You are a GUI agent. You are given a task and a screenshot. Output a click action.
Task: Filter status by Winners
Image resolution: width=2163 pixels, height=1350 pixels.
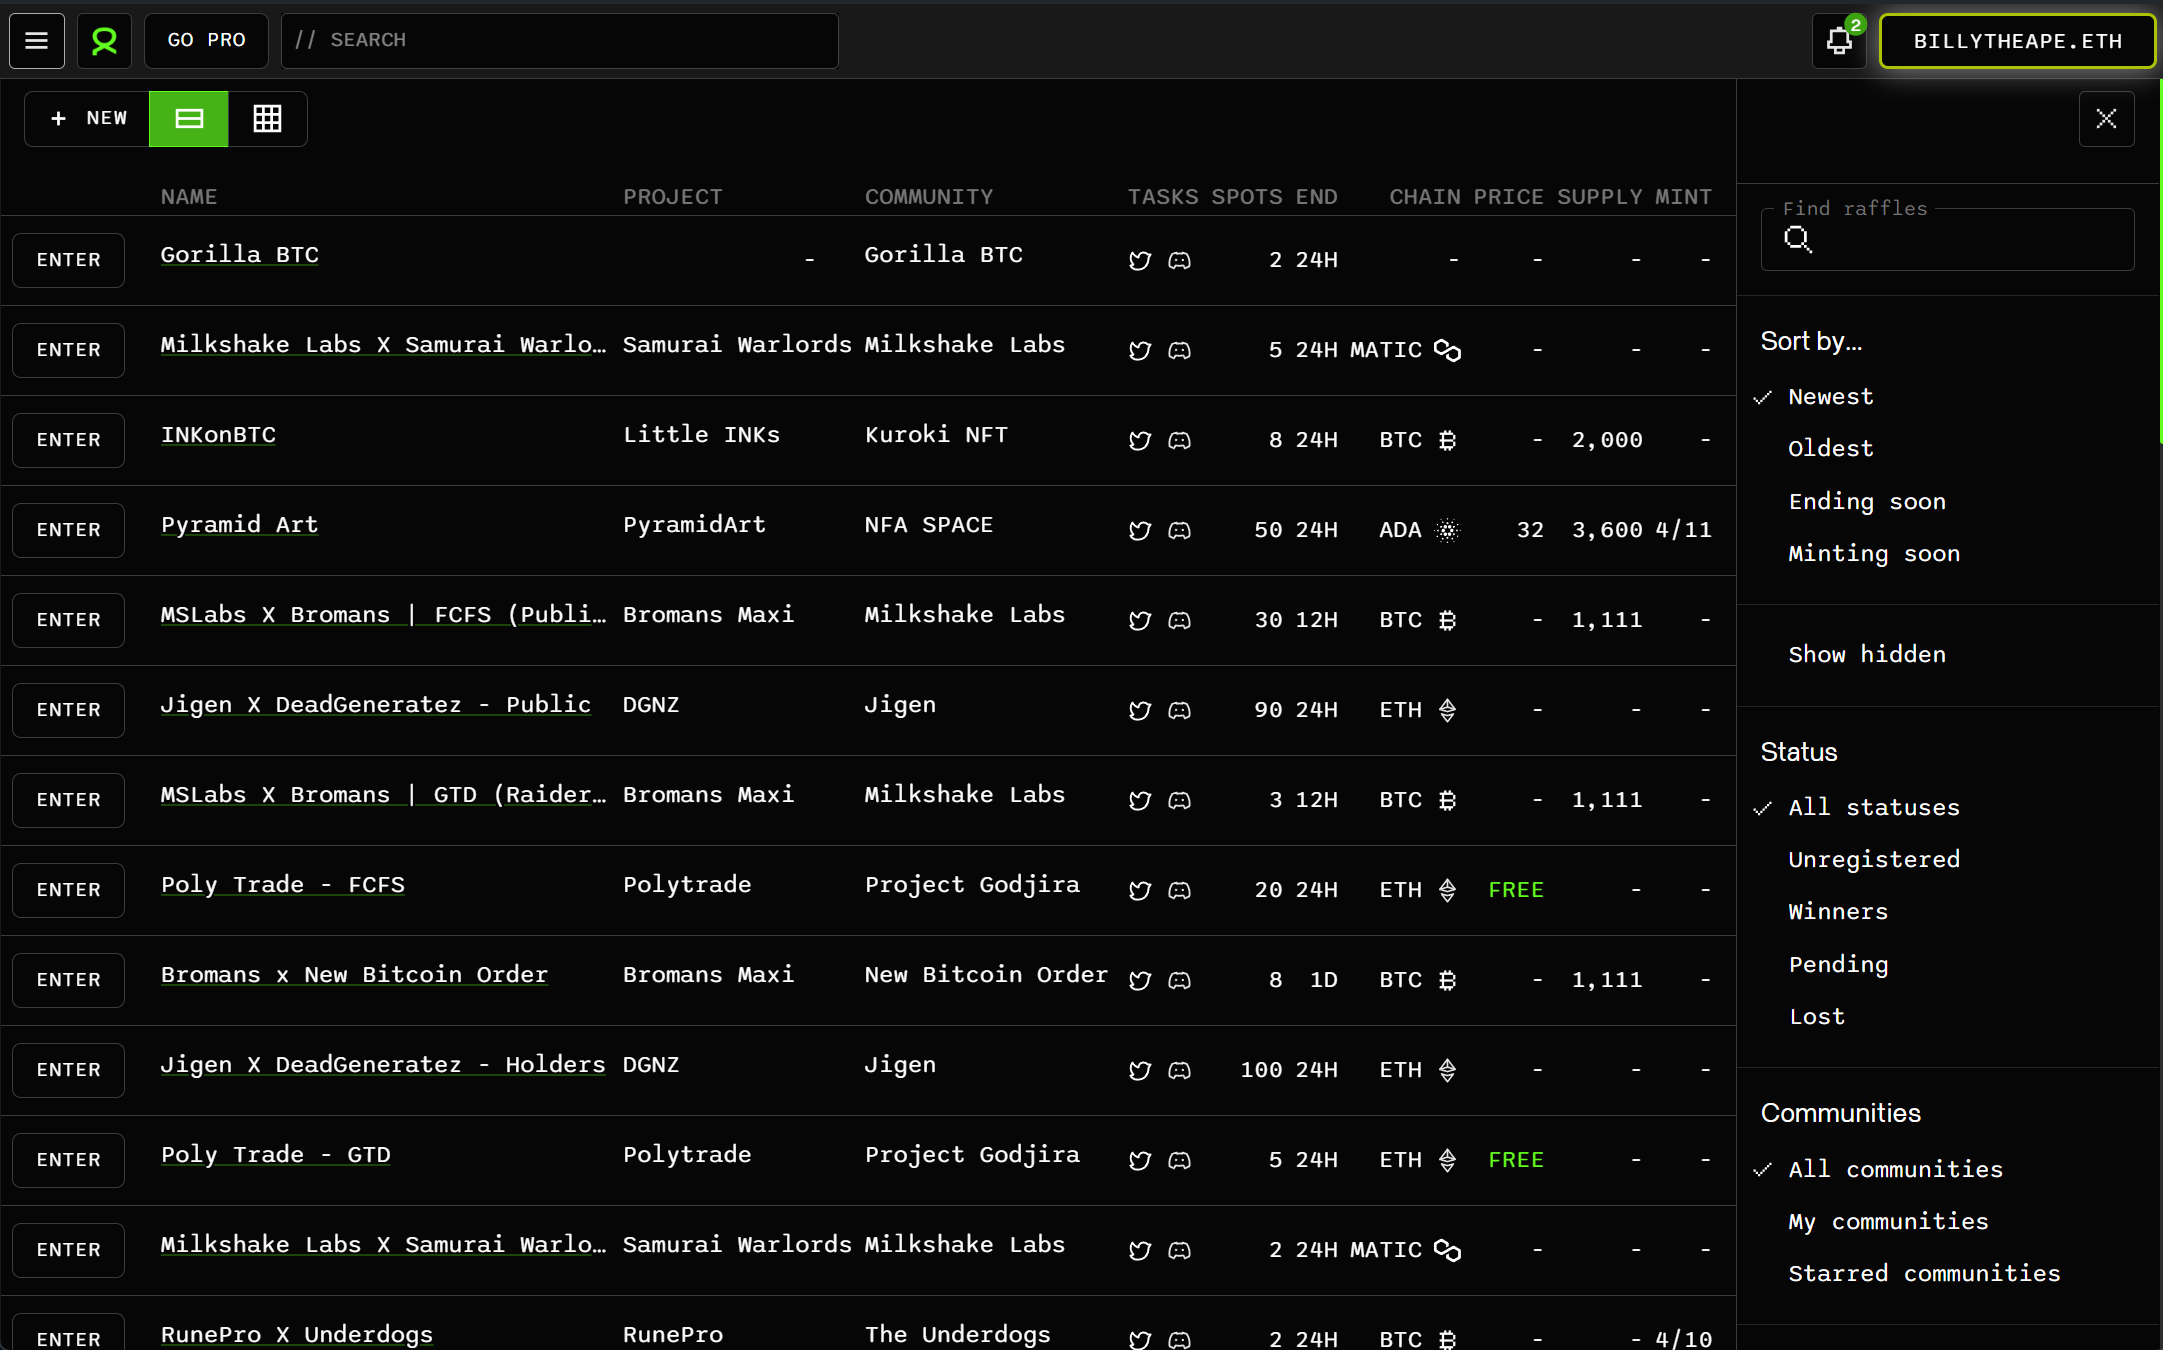point(1837,912)
